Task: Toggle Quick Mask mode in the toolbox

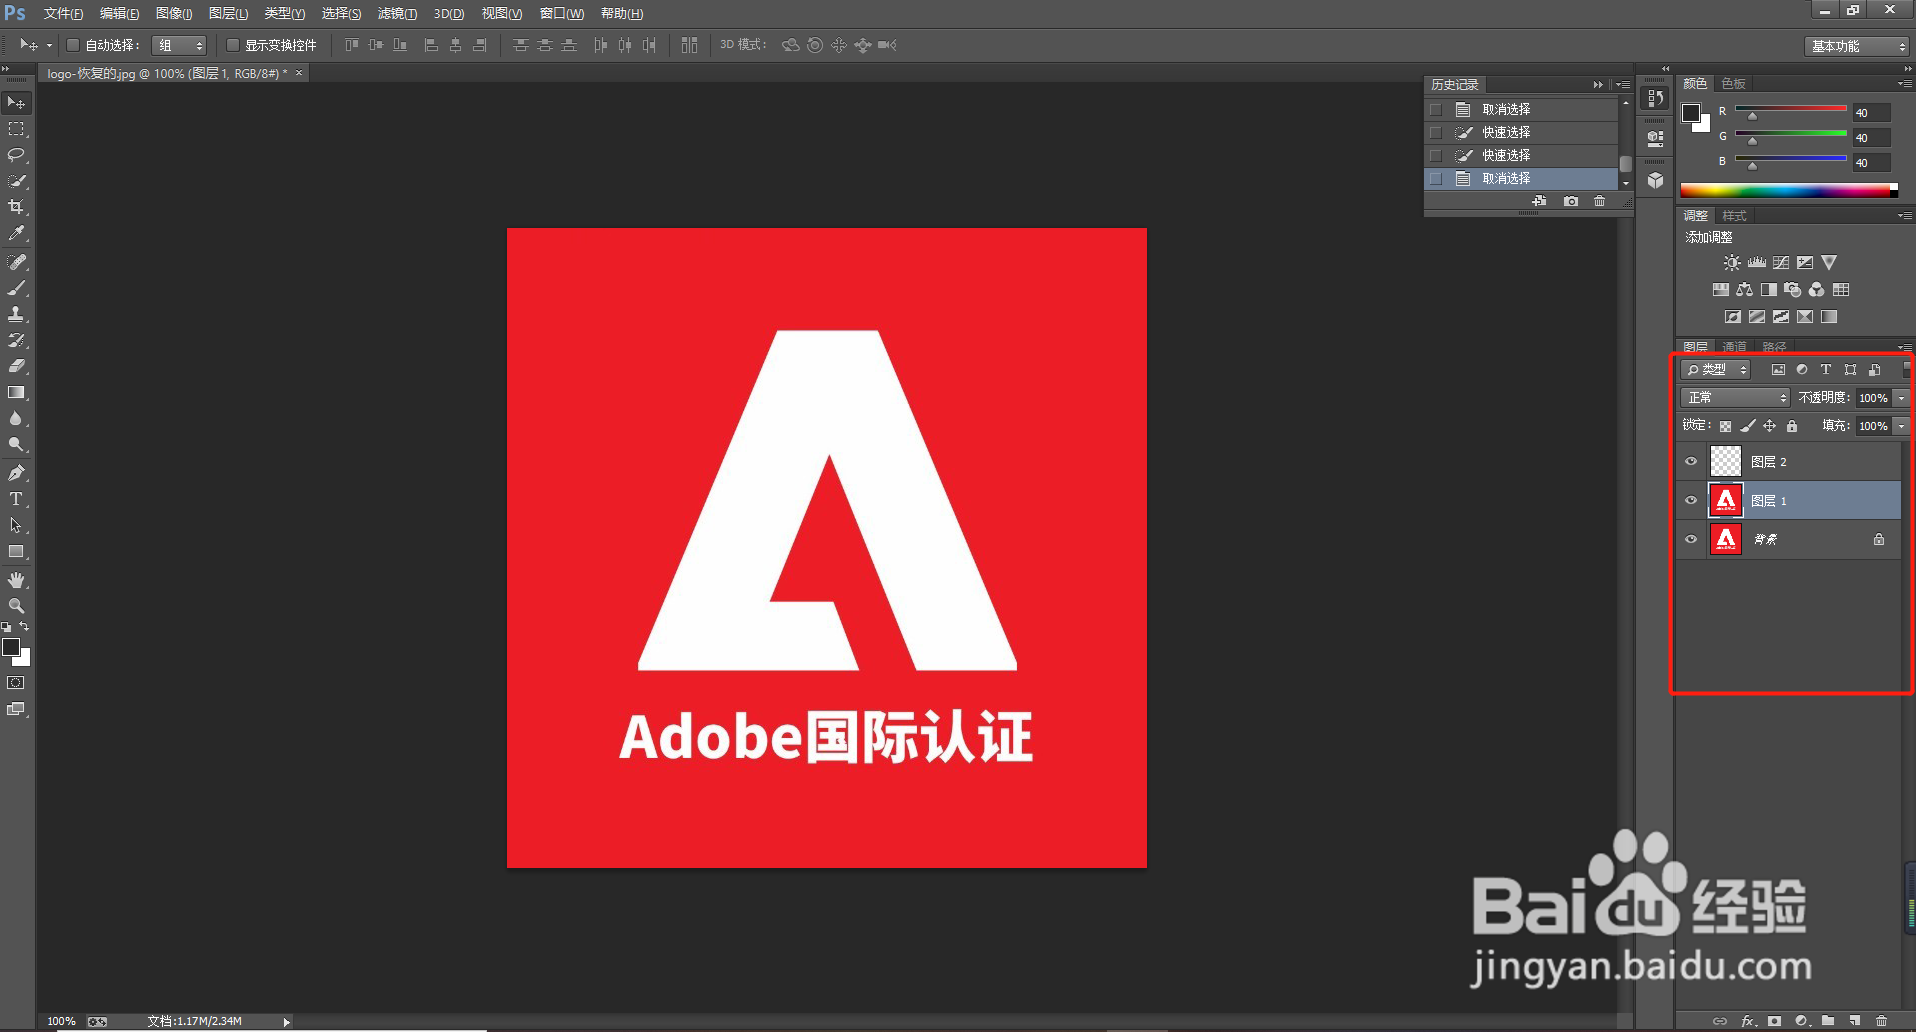Action: point(16,683)
